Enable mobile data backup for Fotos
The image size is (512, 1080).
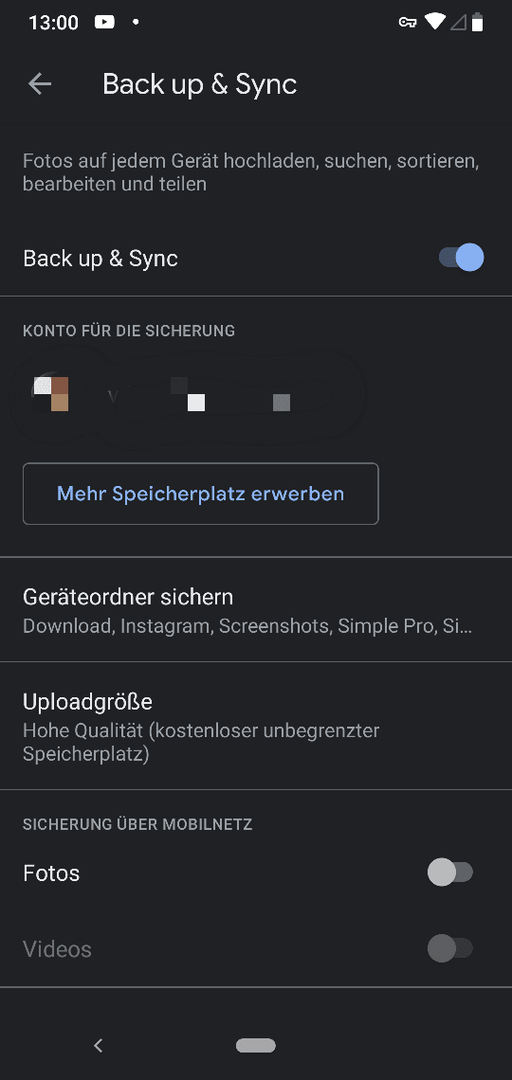[x=450, y=873]
